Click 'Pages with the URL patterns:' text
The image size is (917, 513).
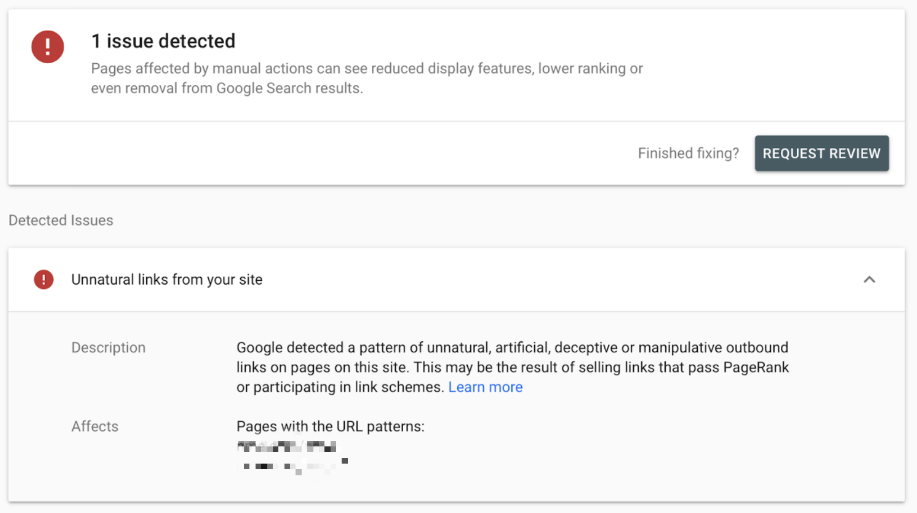tap(330, 426)
